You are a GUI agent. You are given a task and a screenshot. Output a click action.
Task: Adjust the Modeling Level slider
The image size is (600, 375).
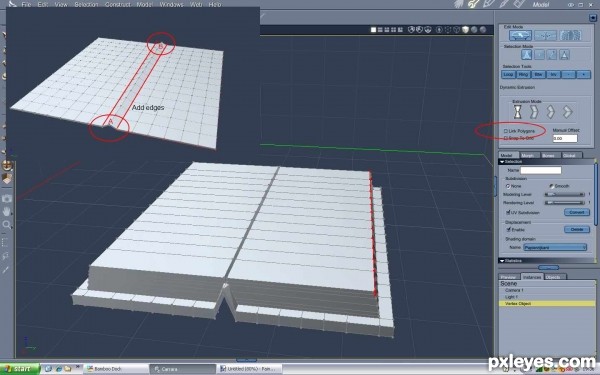point(564,194)
